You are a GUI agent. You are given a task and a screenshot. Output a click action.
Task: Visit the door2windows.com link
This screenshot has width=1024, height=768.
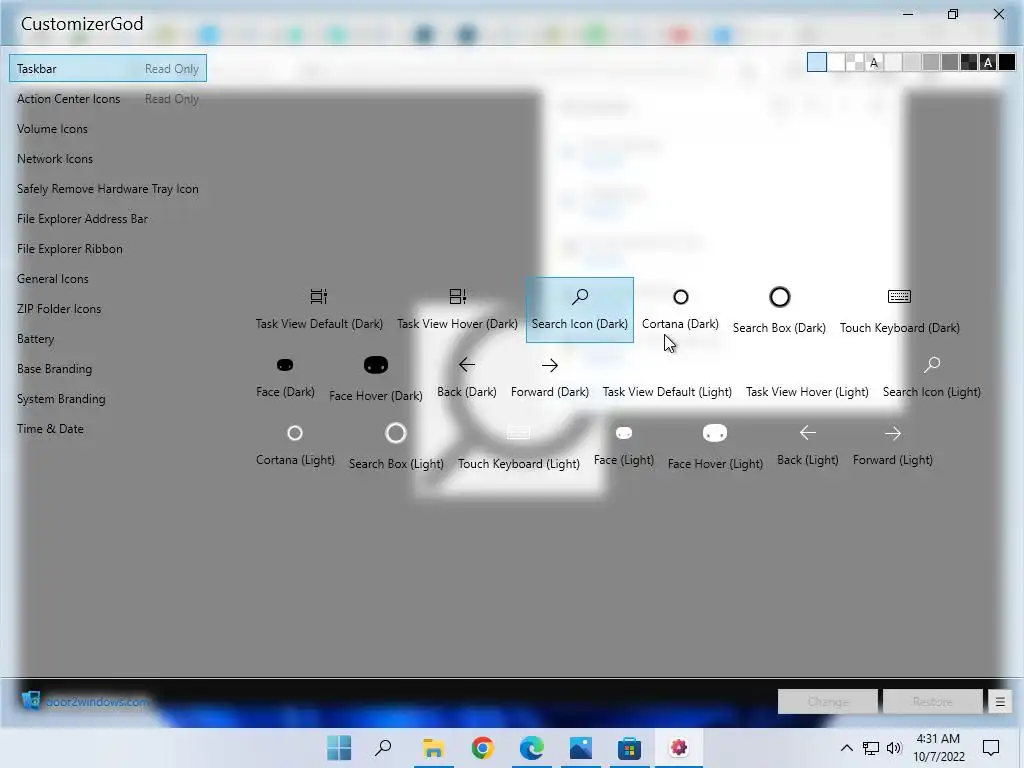97,702
